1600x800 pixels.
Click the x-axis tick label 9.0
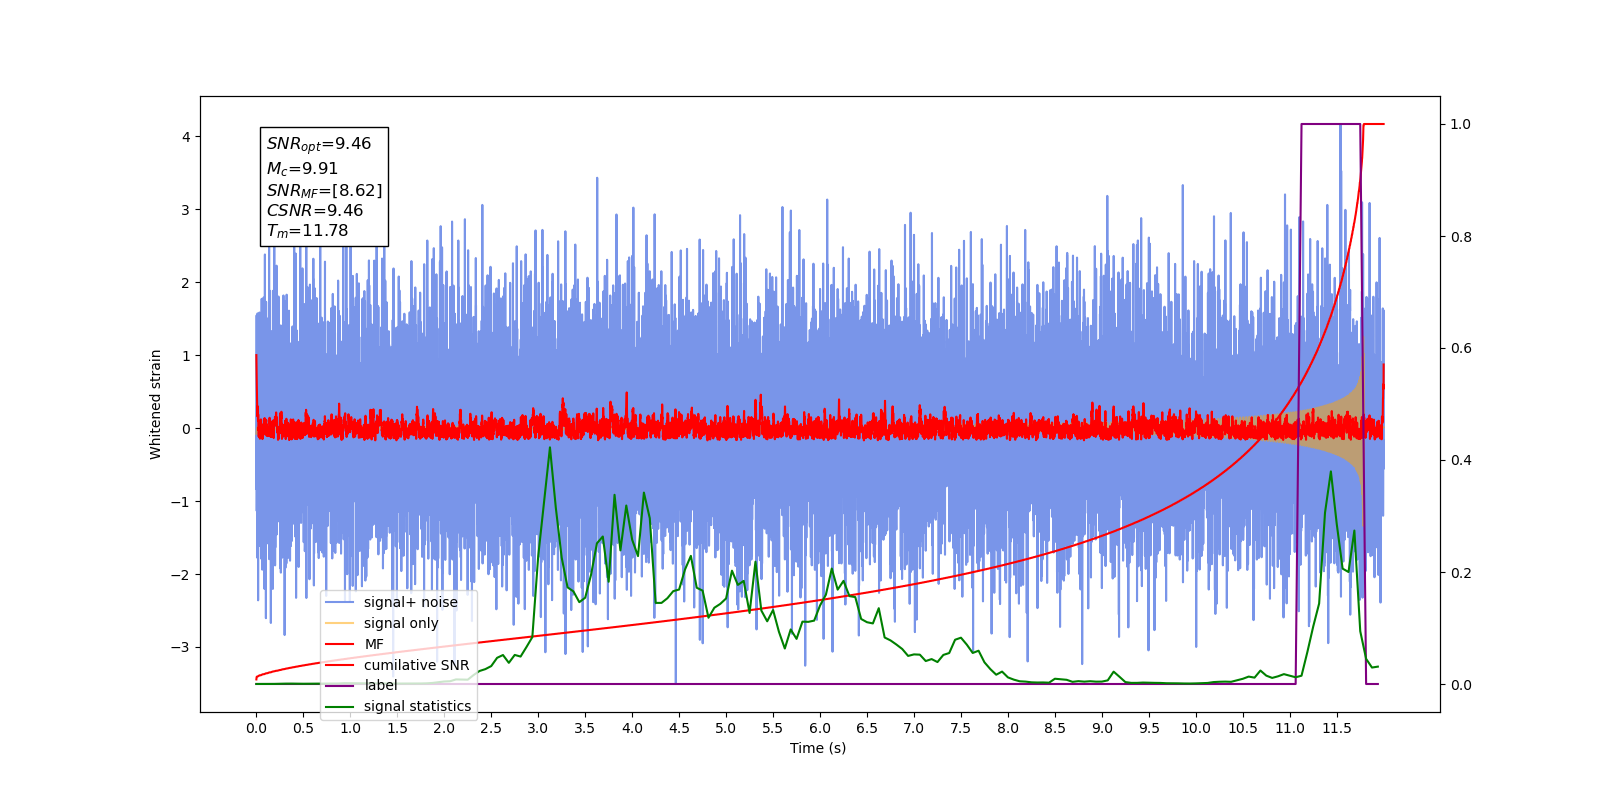[1102, 728]
